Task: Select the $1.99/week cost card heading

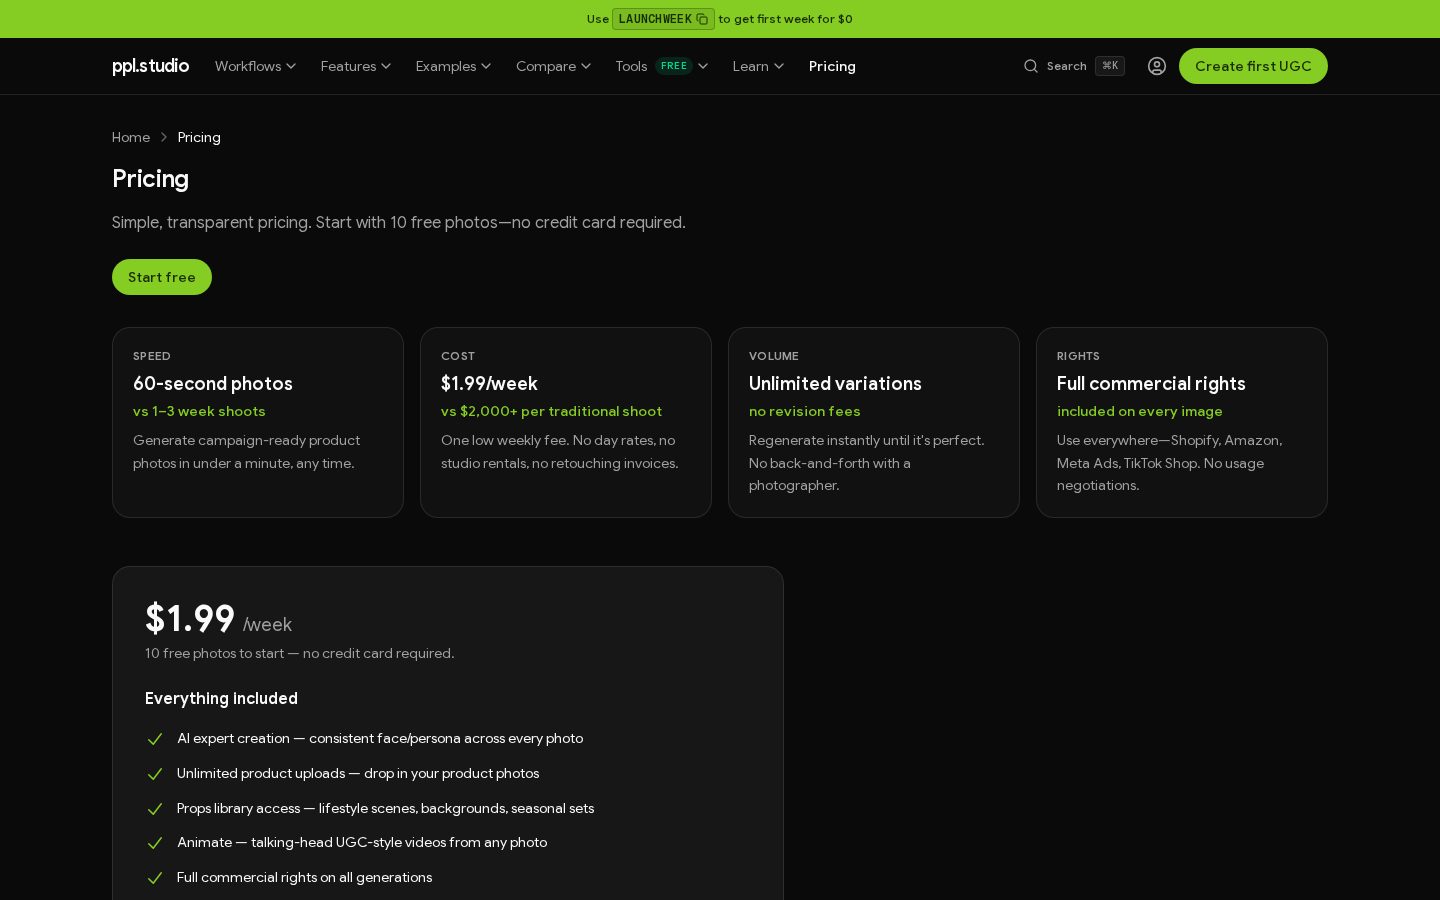Action: pyautogui.click(x=489, y=383)
